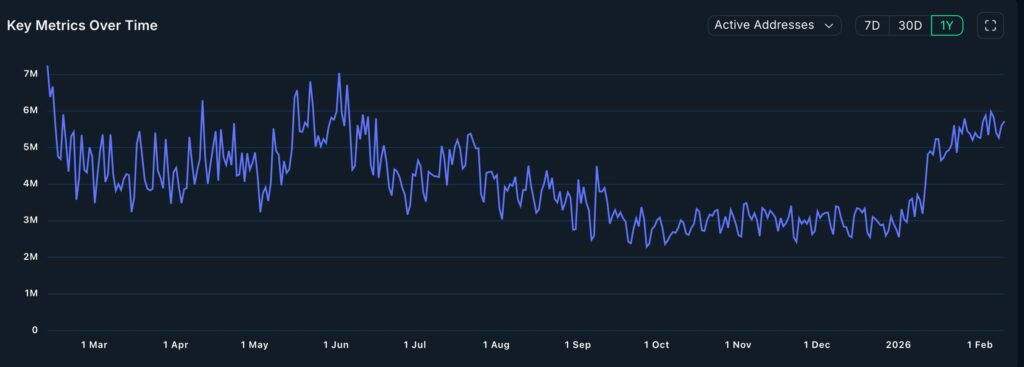Image resolution: width=1024 pixels, height=367 pixels.
Task: Click the 0 y-axis label
Action: point(35,330)
